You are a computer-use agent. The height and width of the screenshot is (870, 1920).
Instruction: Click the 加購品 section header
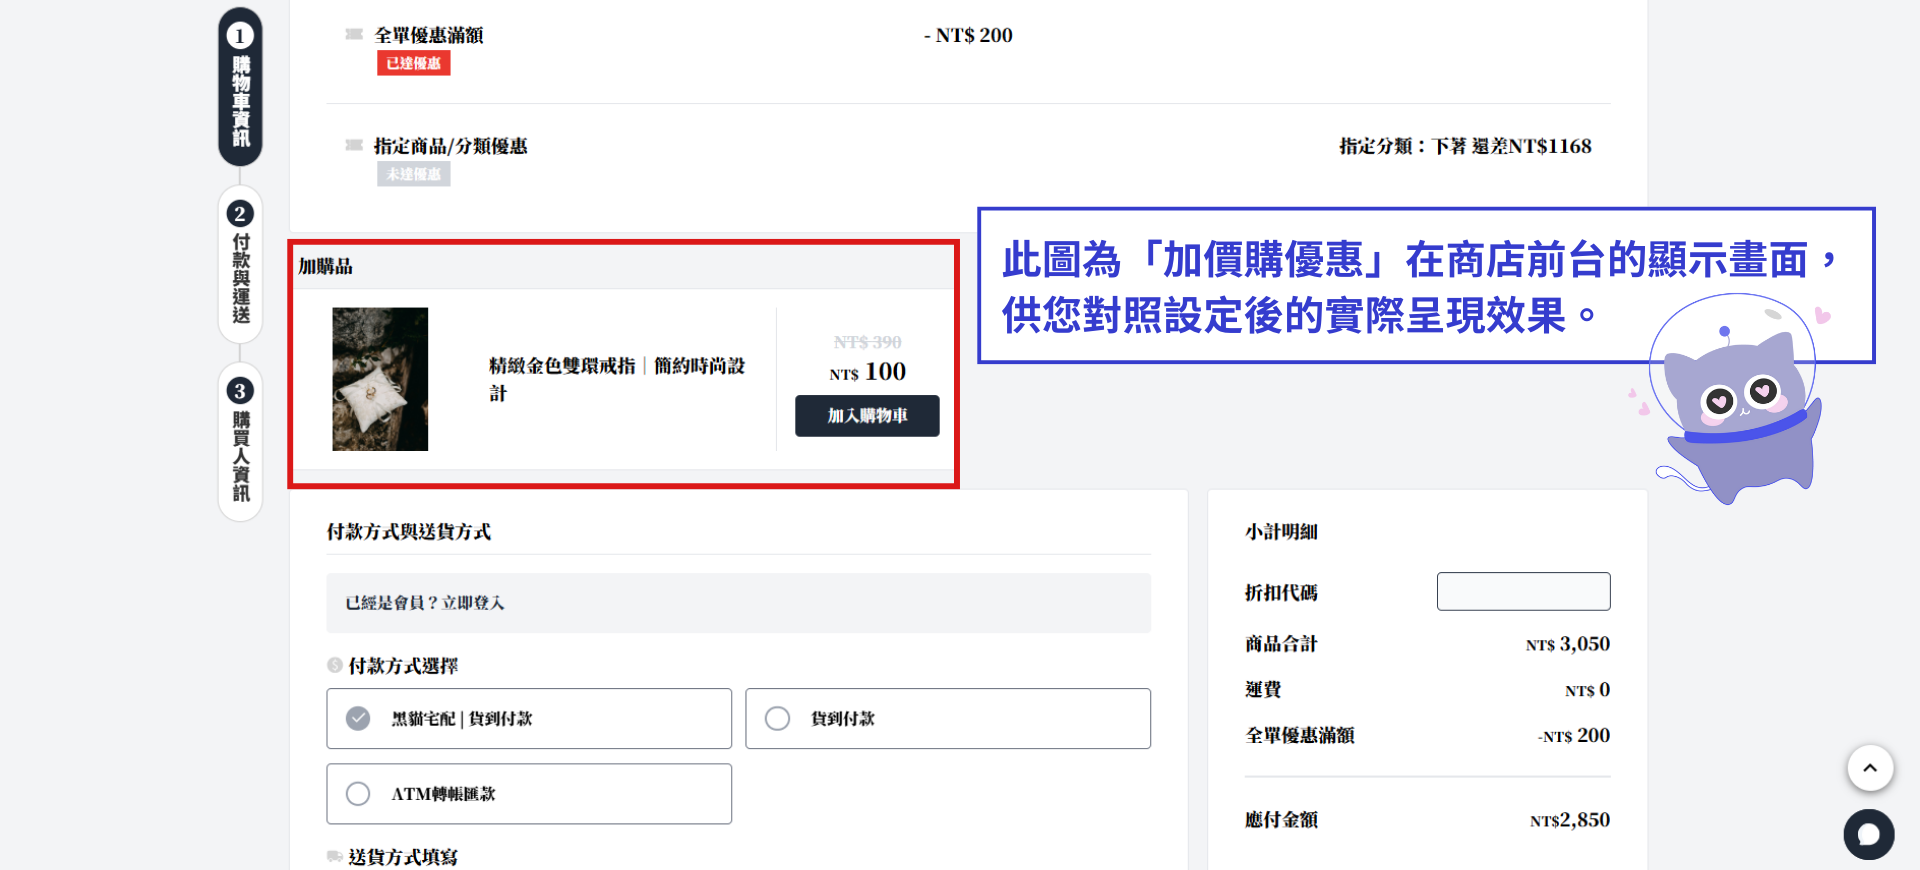(326, 266)
